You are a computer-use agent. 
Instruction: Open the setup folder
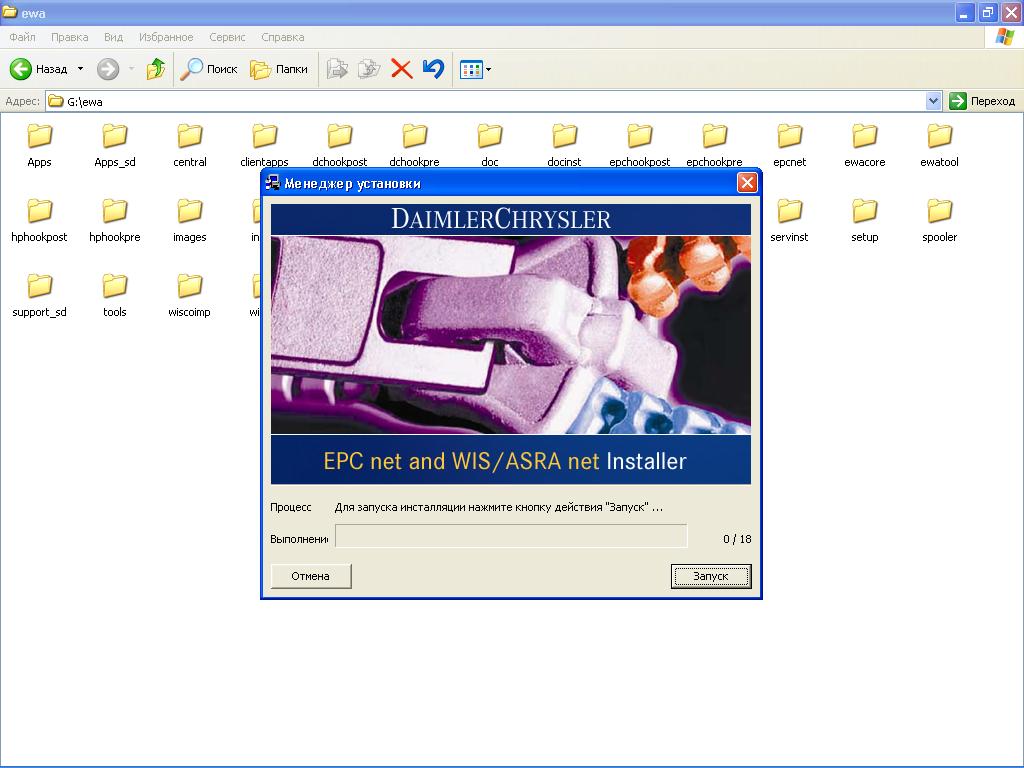coord(865,220)
